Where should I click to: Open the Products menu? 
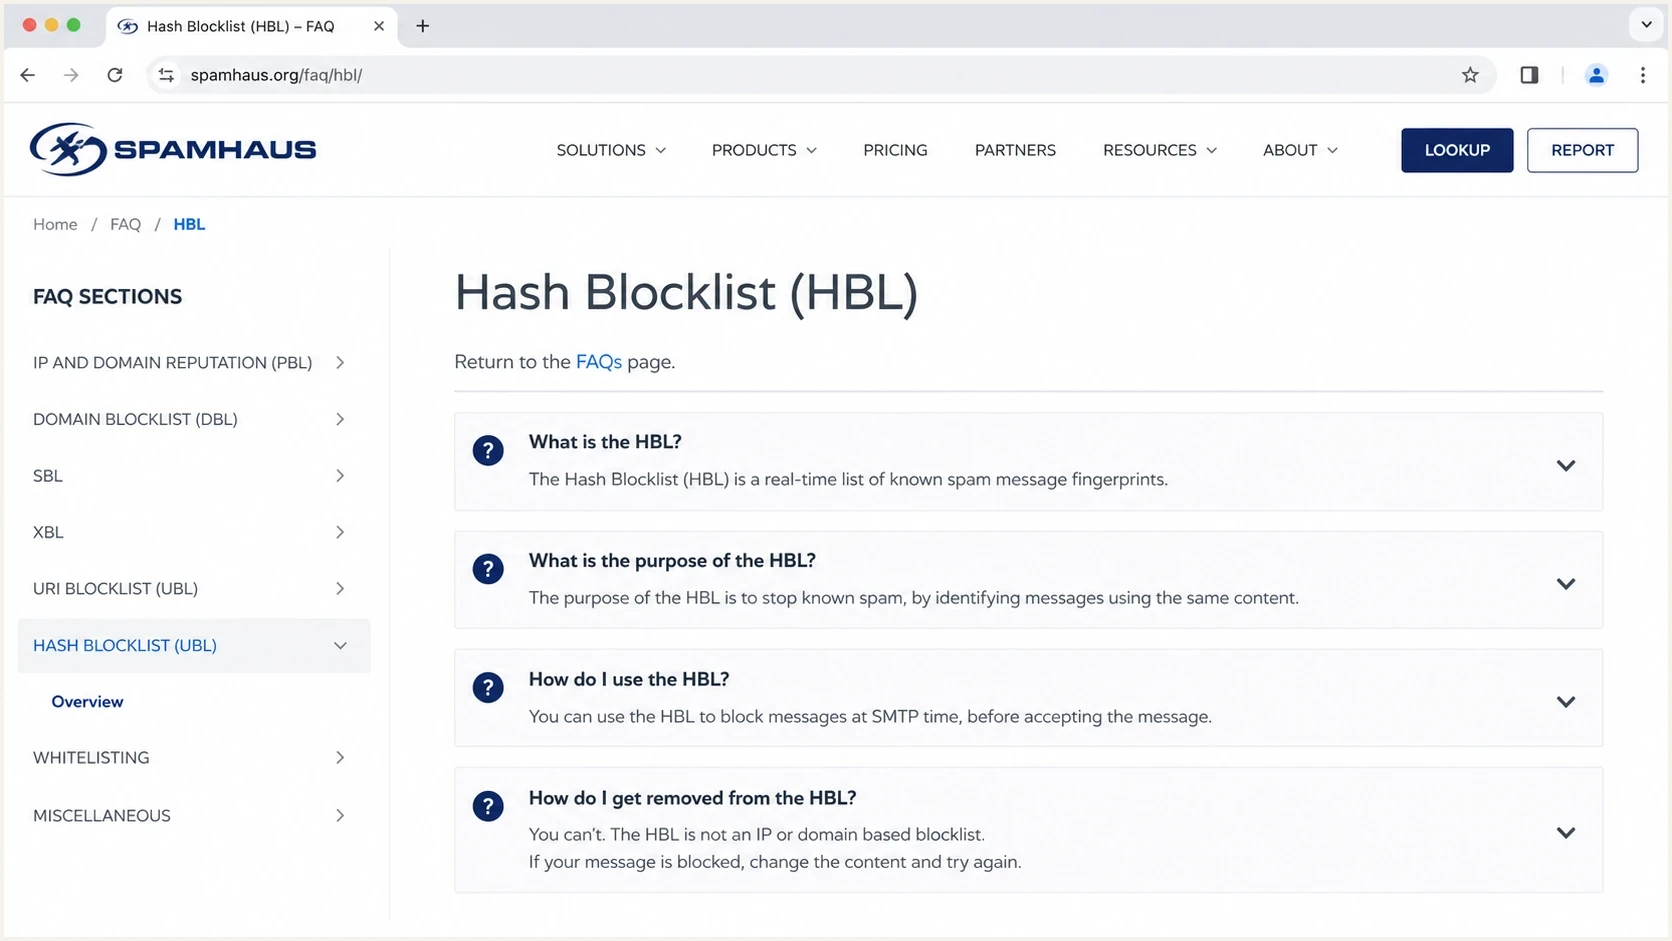764,150
